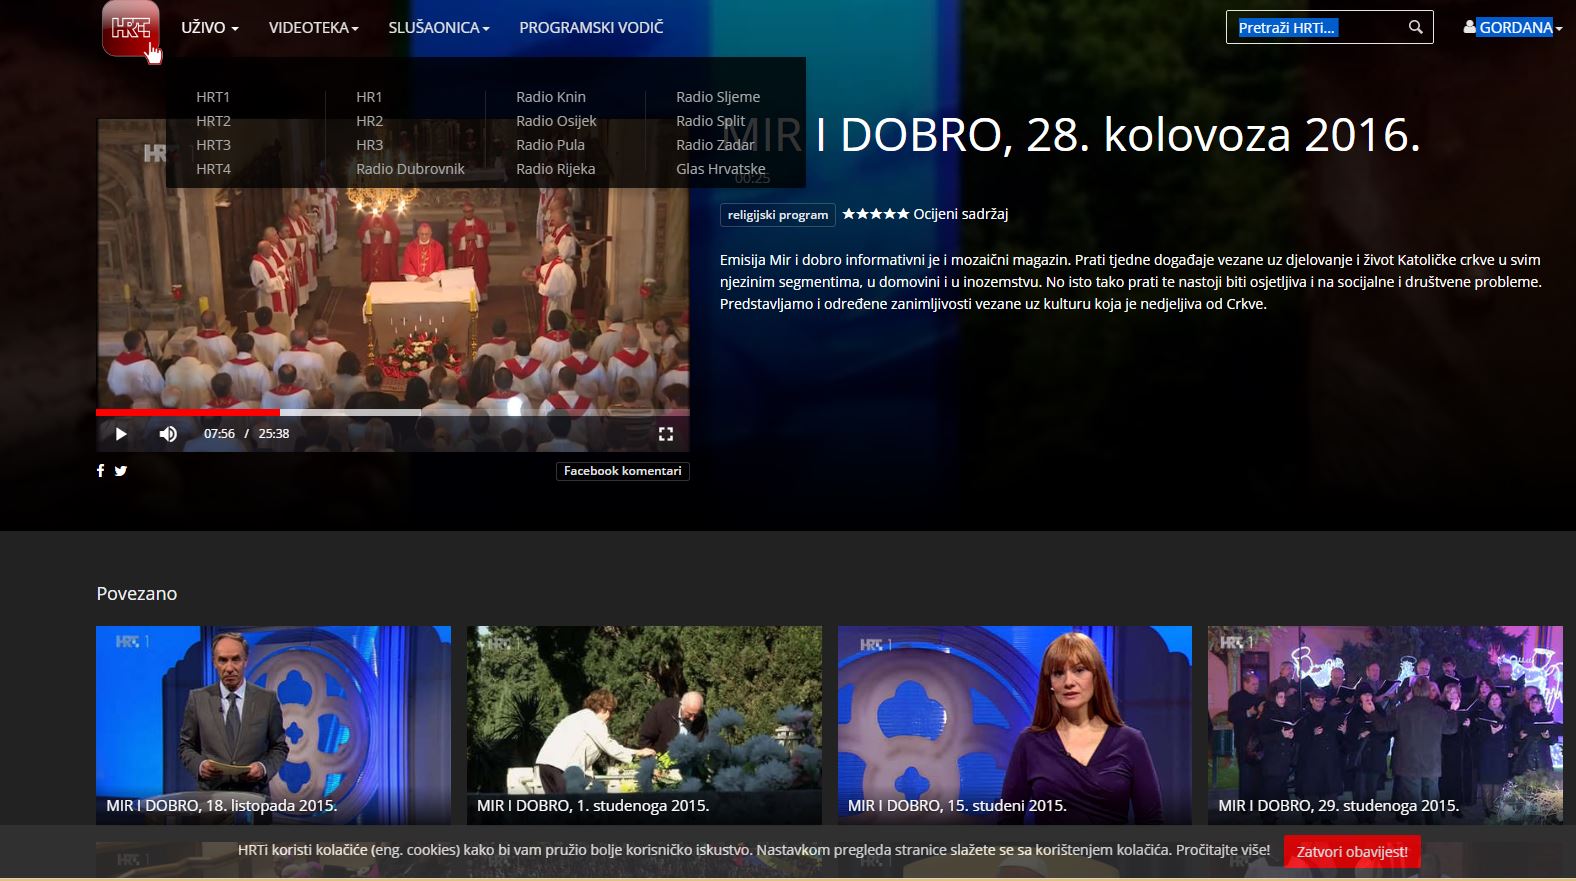Open Radio Zadar stream

click(x=715, y=145)
